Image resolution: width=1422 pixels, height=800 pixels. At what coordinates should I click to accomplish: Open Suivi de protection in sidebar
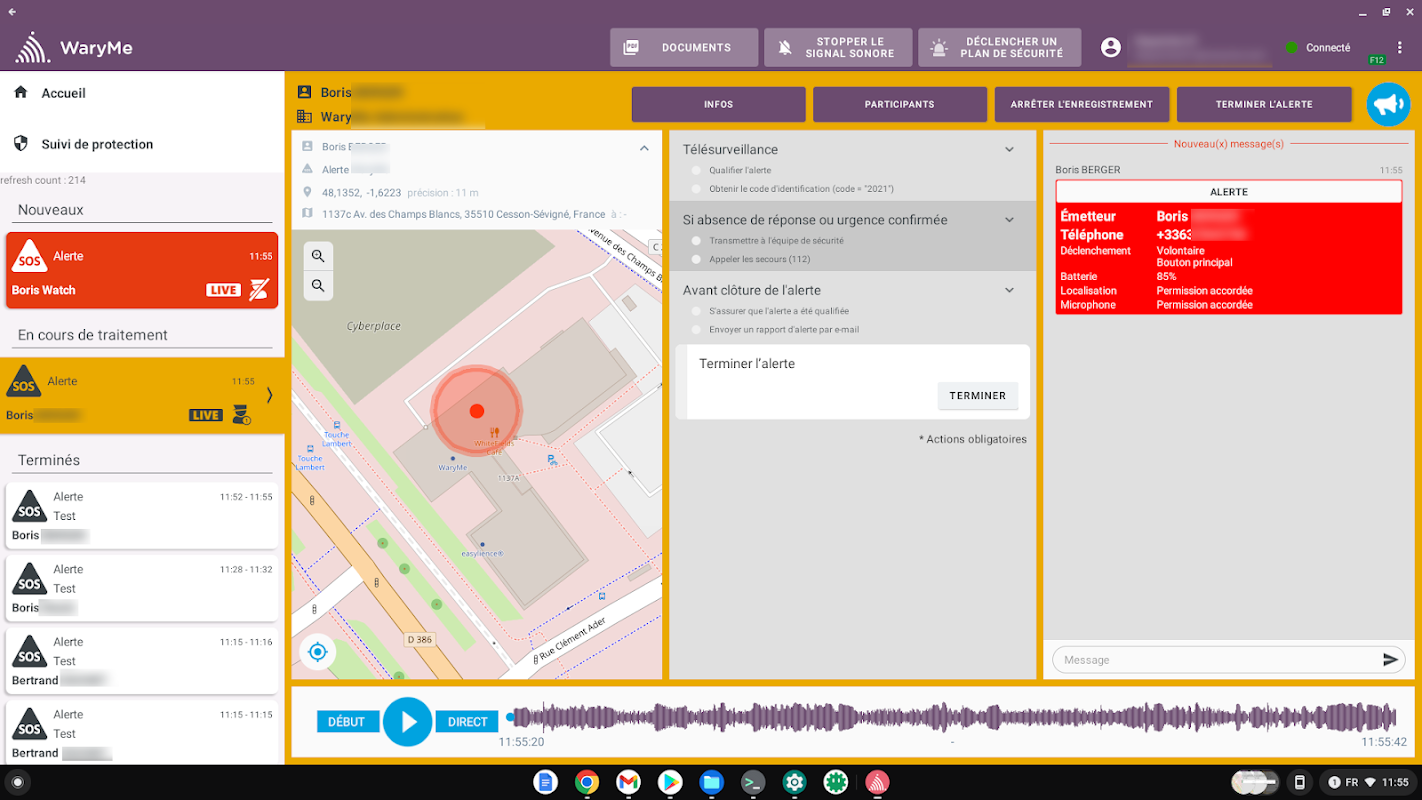(x=96, y=144)
